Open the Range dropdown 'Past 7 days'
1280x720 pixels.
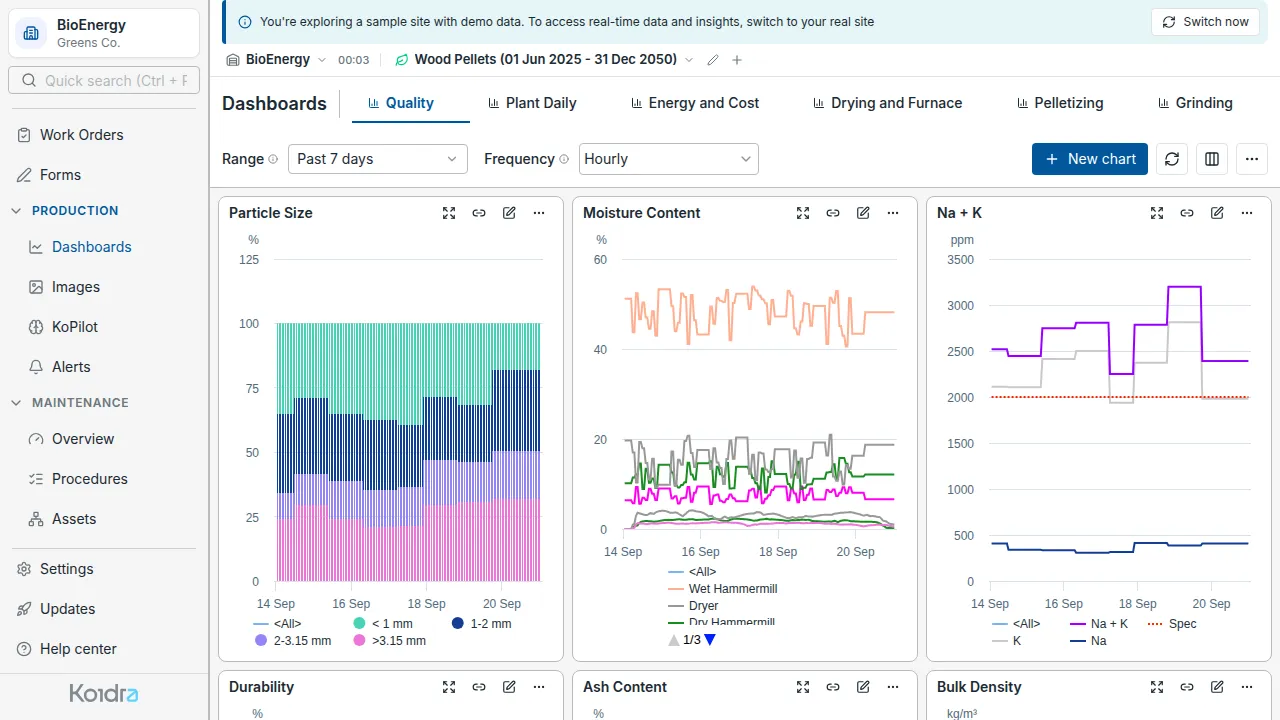tap(378, 159)
